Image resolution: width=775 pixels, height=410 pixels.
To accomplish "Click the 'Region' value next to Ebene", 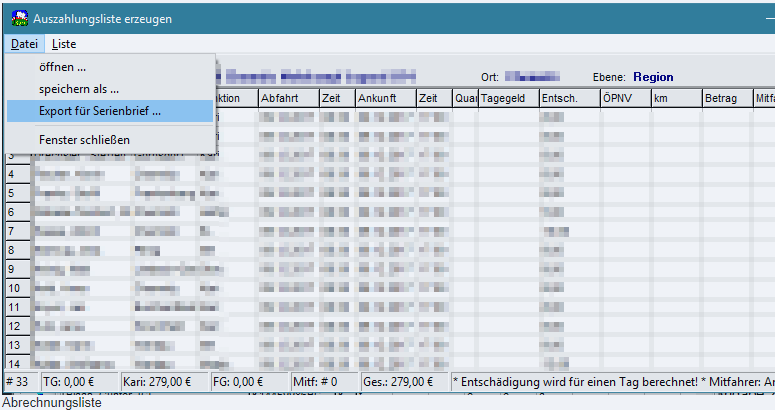I will (x=653, y=77).
